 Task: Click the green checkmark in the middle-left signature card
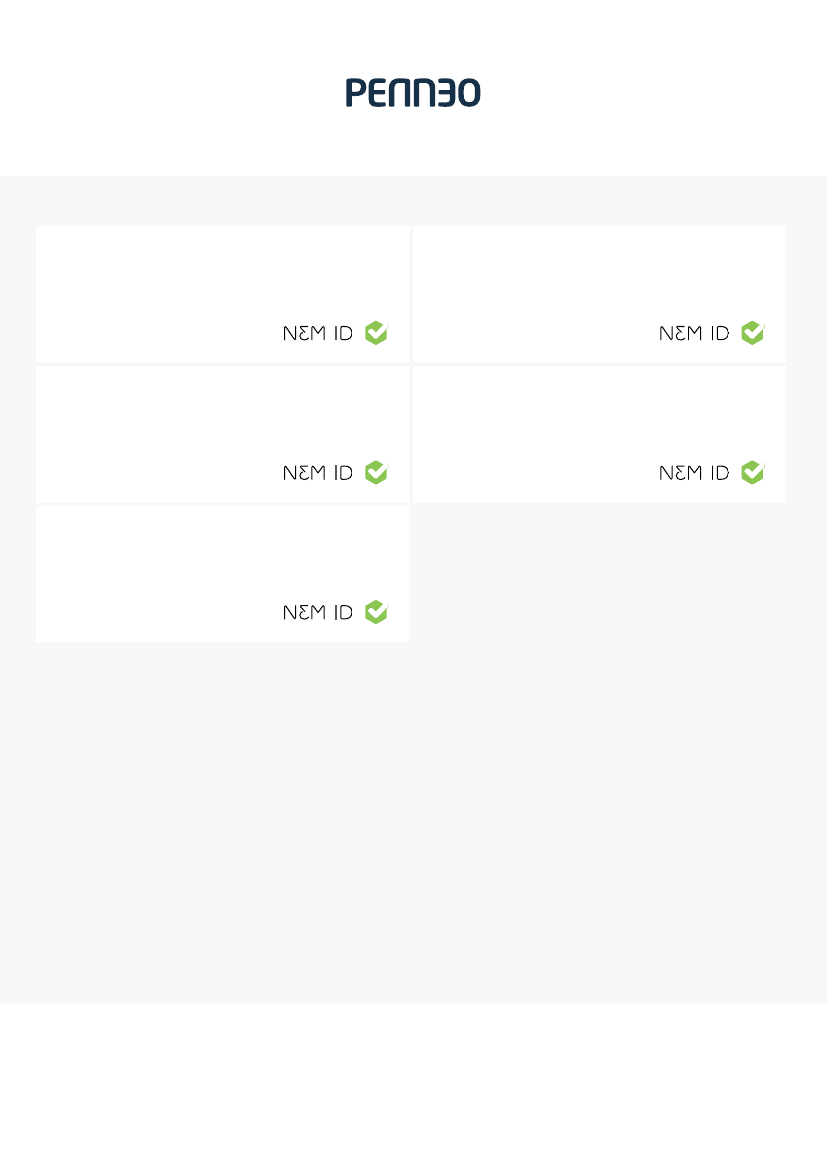pyautogui.click(x=377, y=472)
